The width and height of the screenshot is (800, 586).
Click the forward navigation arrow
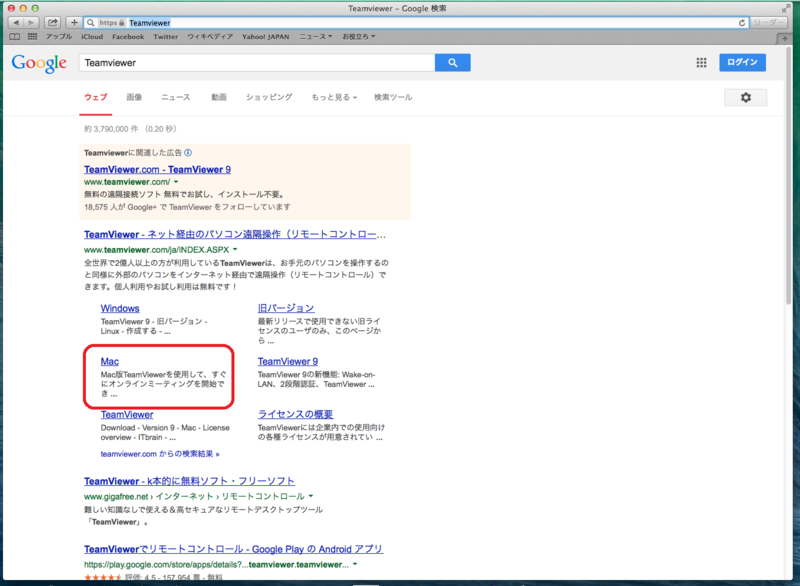point(33,21)
